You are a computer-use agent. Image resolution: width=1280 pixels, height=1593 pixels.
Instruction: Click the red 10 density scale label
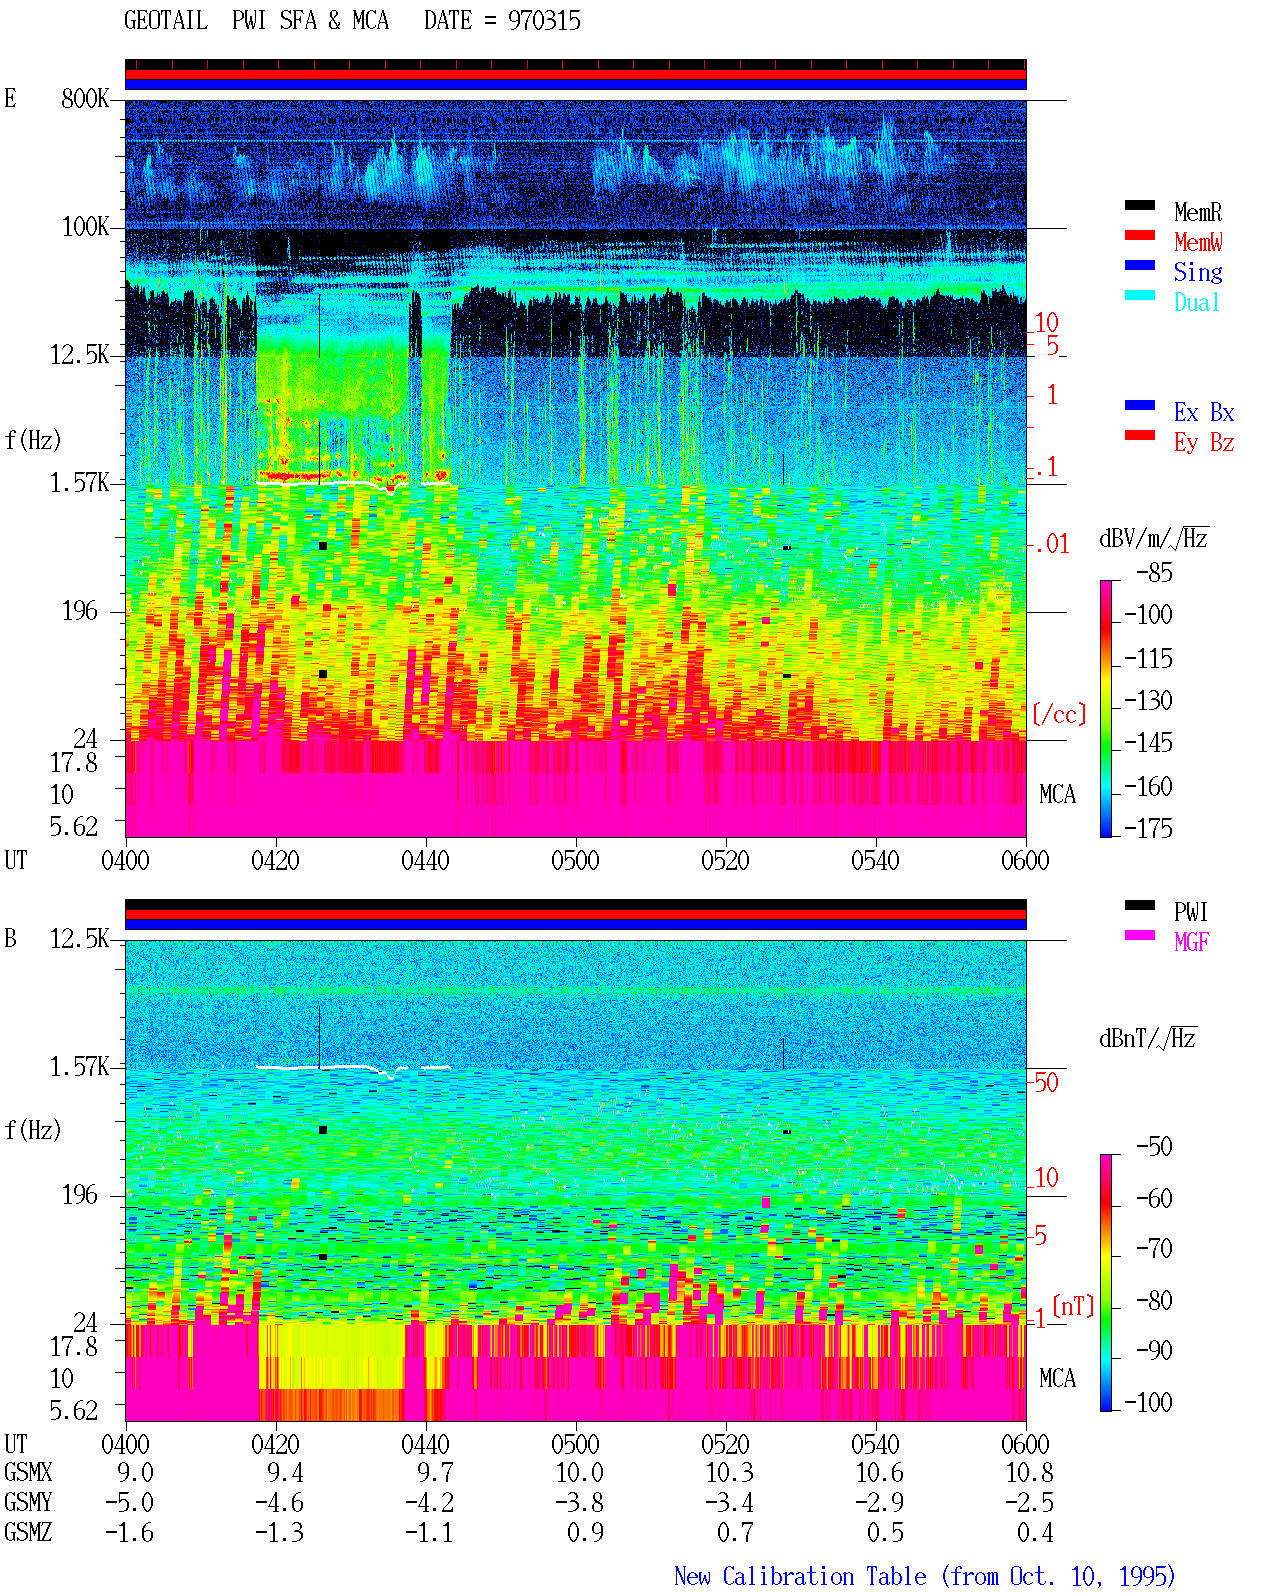pos(1046,323)
